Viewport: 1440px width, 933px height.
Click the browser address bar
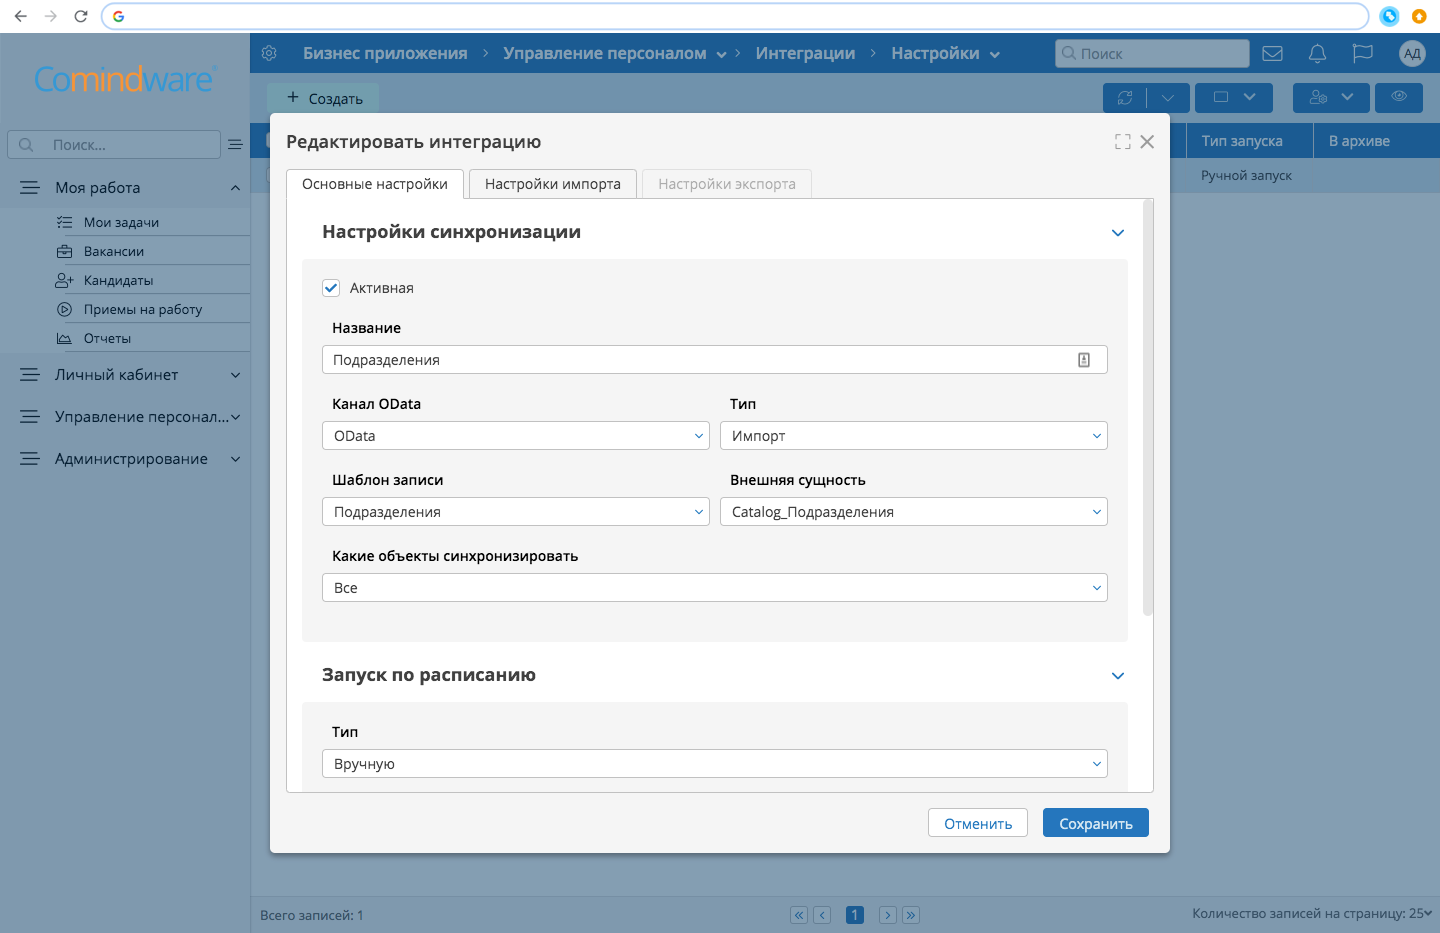pyautogui.click(x=735, y=16)
